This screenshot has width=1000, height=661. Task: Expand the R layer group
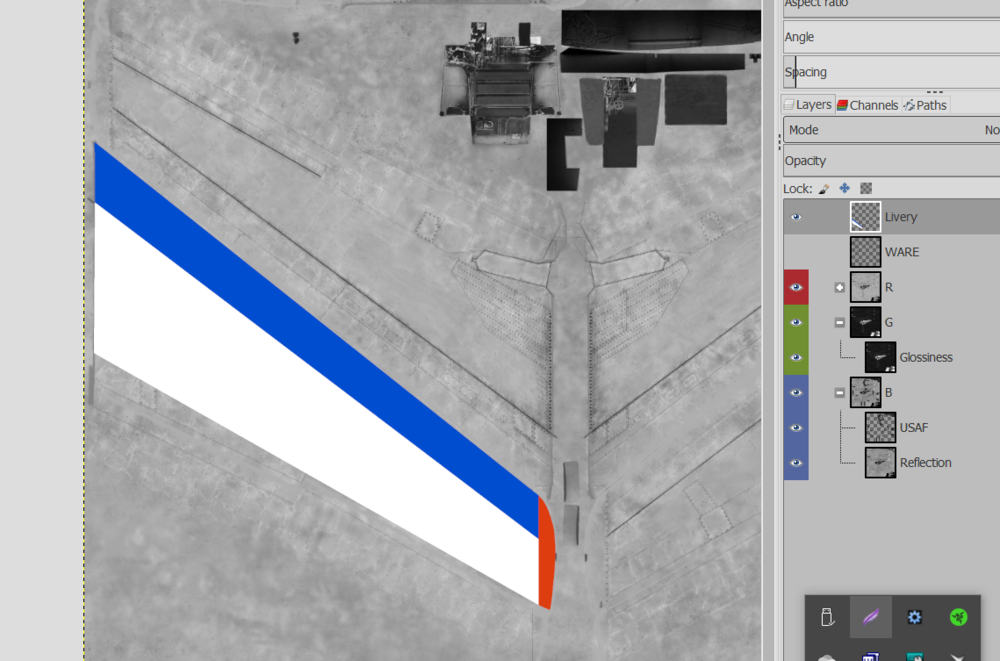point(839,288)
